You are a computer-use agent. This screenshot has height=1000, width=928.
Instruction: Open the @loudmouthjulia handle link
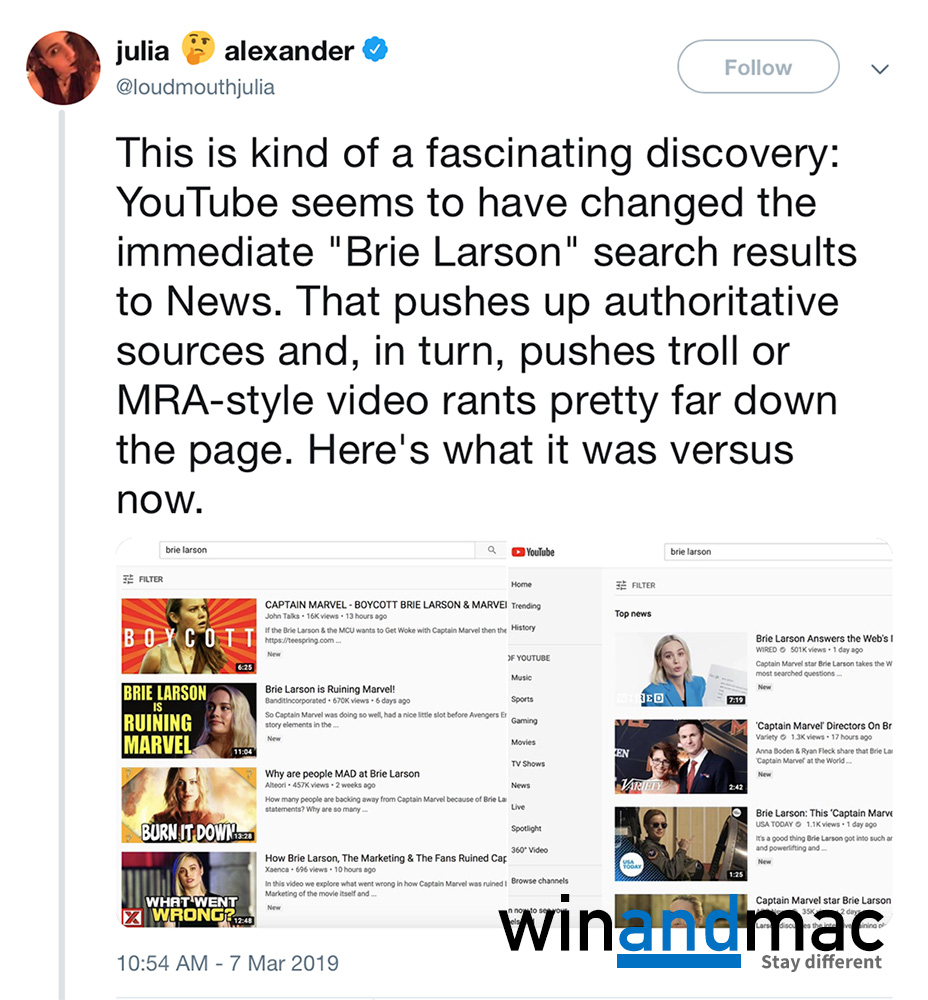pos(195,87)
